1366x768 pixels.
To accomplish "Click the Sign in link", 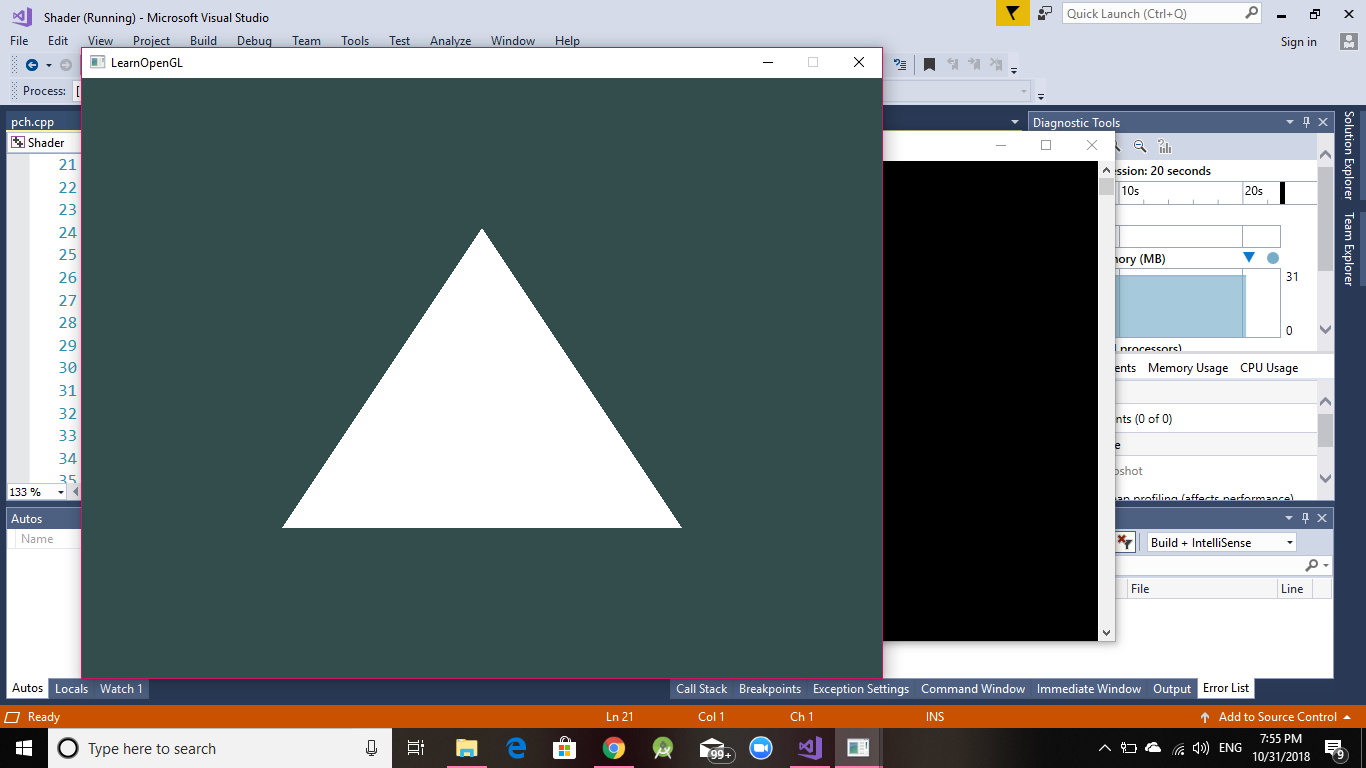I will (1298, 41).
